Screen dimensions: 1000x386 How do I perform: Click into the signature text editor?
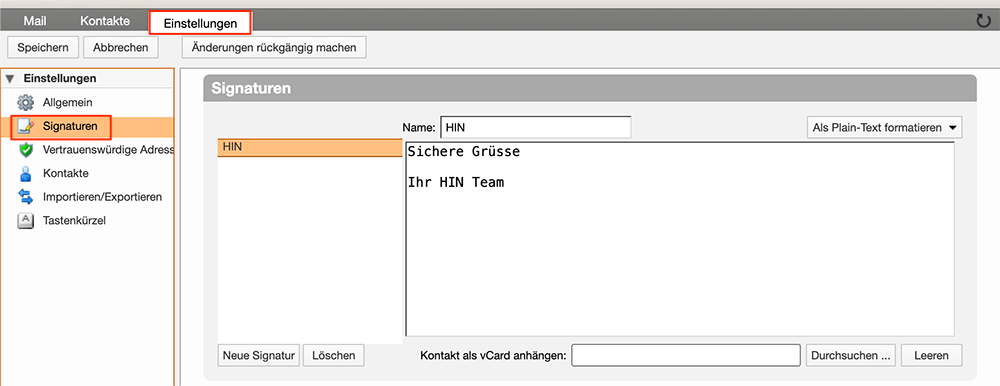click(680, 239)
